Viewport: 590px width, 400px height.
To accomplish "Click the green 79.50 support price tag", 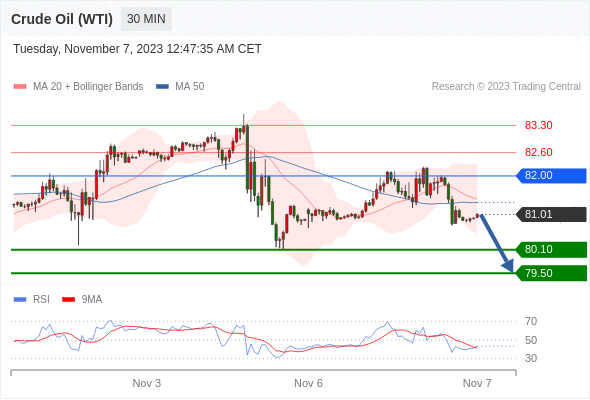I will (x=551, y=273).
